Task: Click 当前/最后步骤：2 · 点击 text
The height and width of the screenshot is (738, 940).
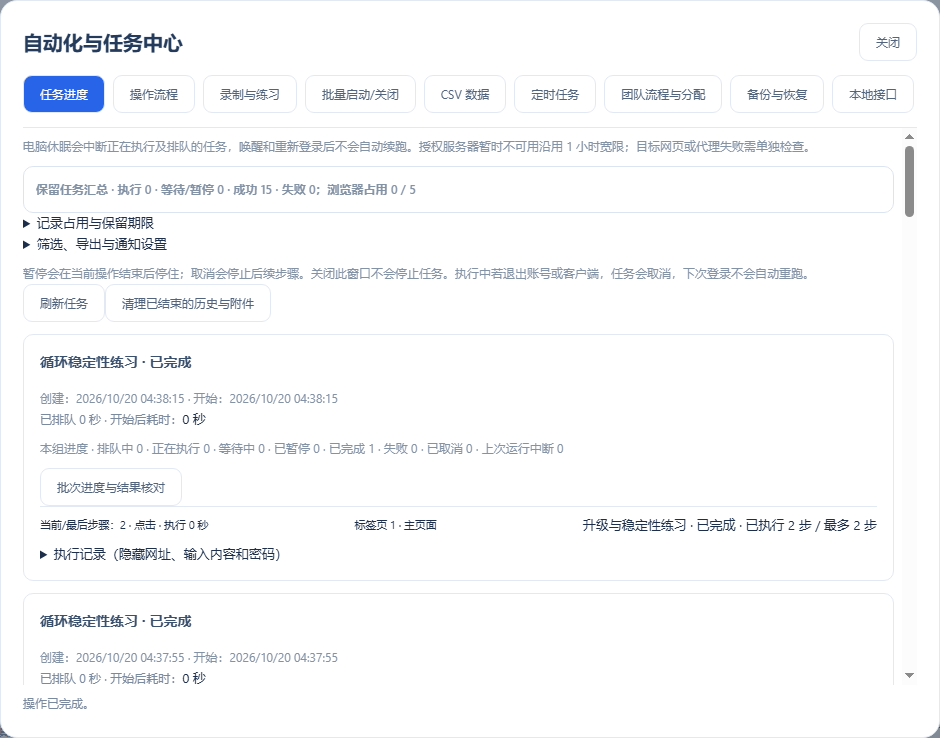Action: pos(124,525)
